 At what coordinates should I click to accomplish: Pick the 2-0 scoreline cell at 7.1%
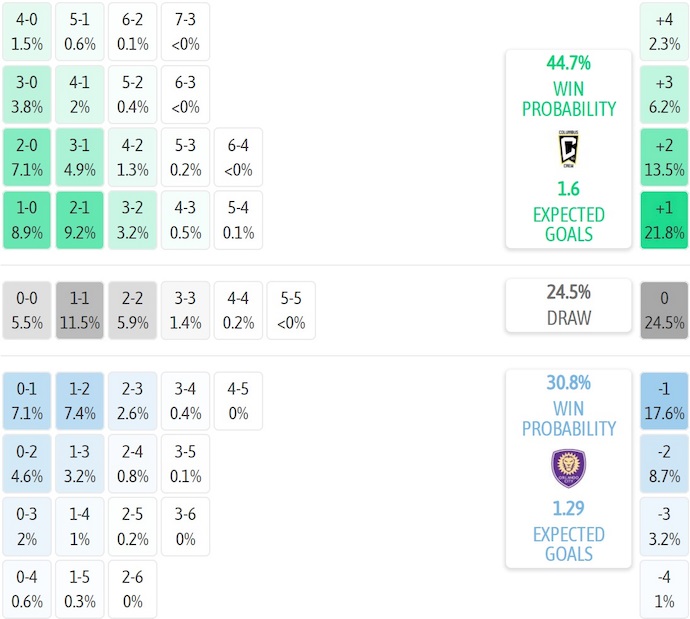(x=28, y=157)
